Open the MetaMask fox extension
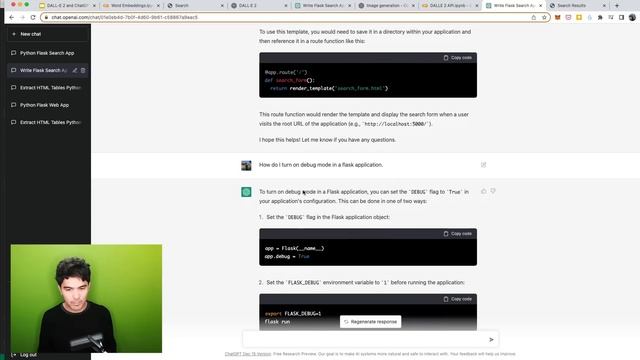This screenshot has height=360, width=640. click(x=558, y=18)
